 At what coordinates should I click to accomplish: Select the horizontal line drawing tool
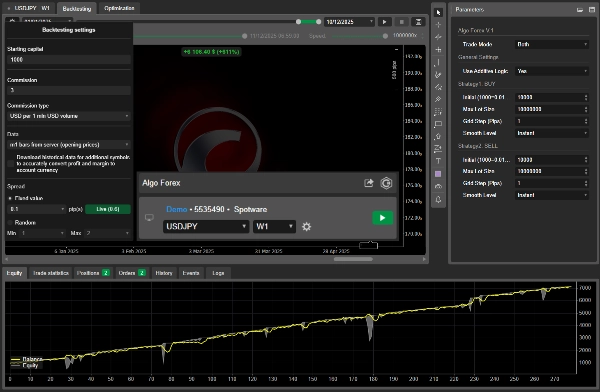(x=439, y=50)
